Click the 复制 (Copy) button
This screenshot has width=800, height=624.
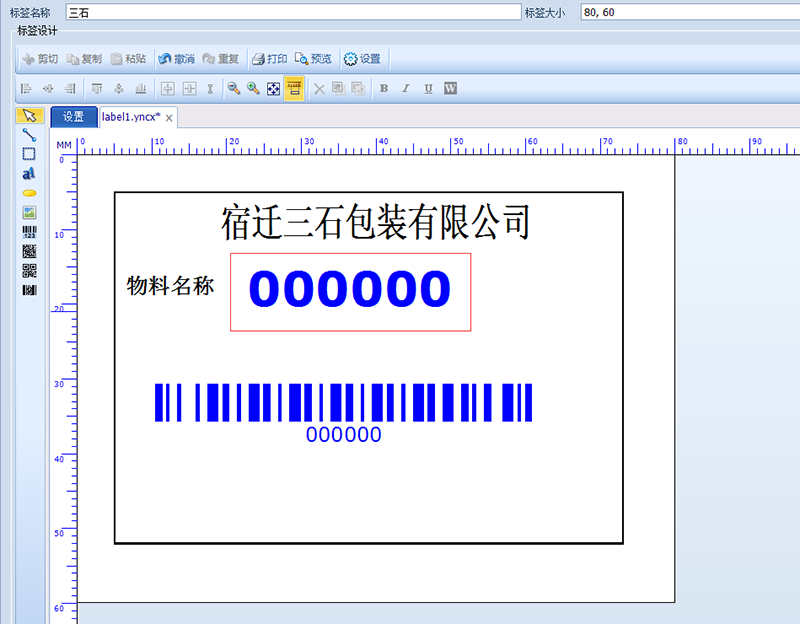coord(84,59)
